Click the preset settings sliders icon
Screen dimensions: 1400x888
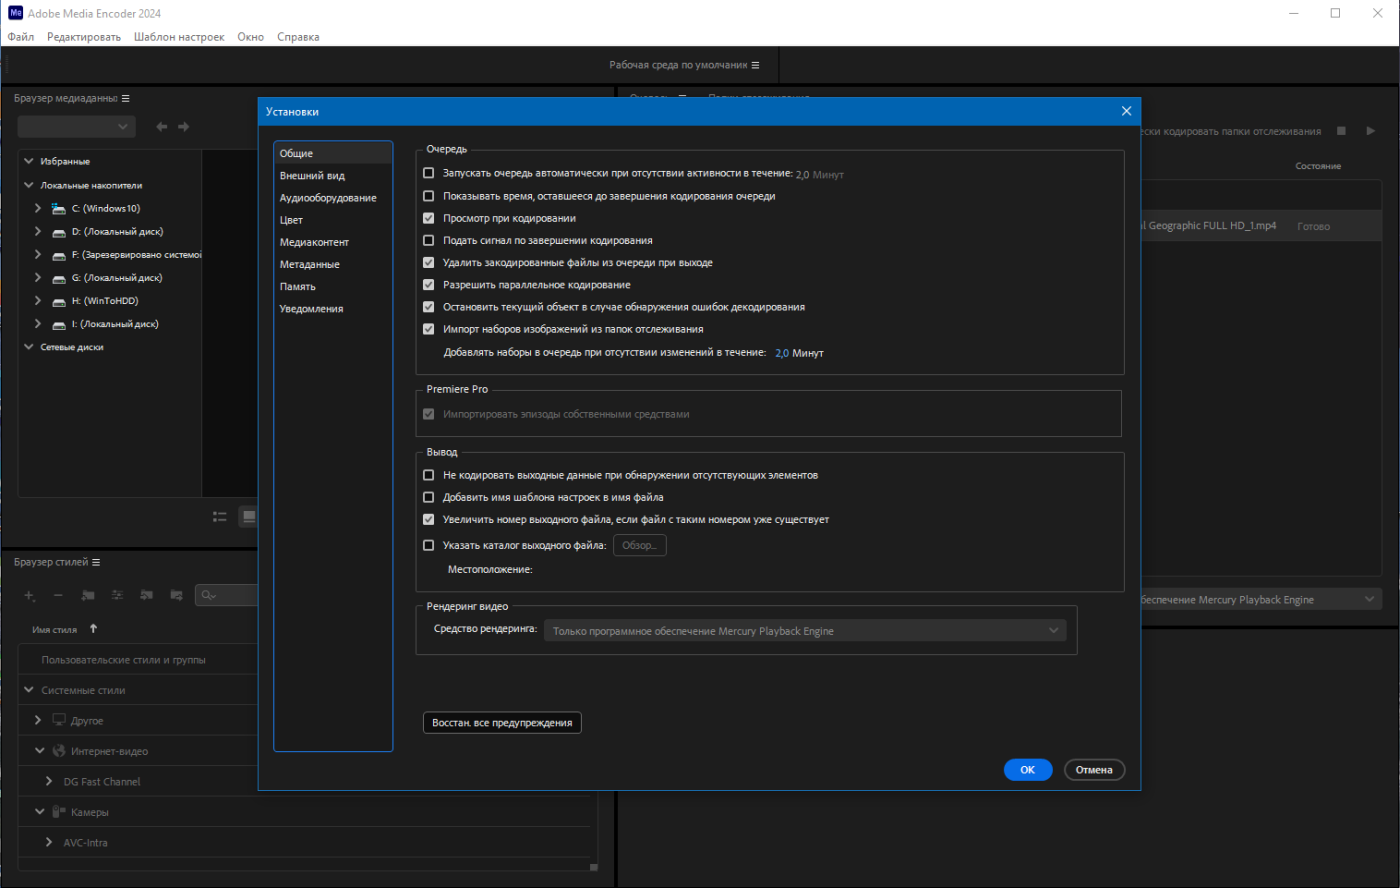[117, 595]
